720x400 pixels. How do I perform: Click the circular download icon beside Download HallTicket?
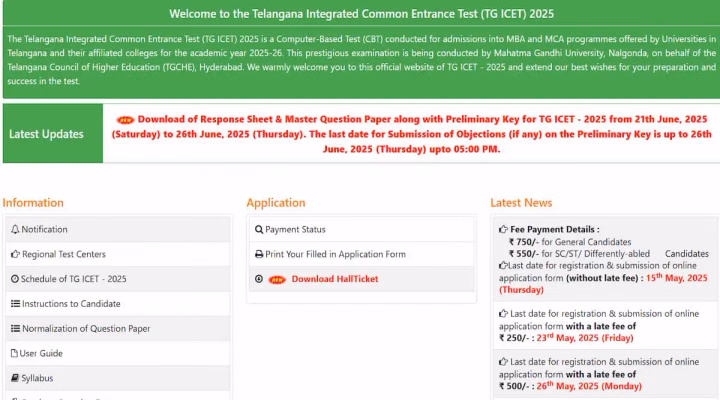pos(259,279)
